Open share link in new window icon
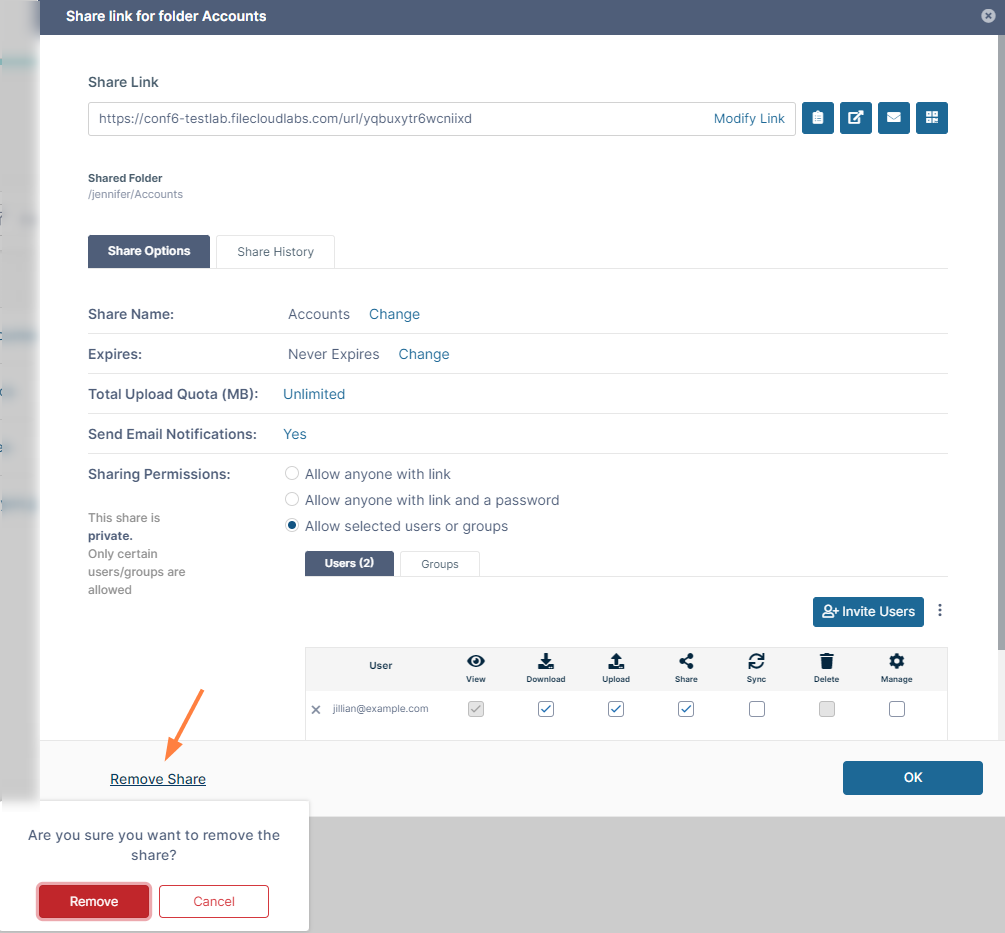 (x=856, y=118)
